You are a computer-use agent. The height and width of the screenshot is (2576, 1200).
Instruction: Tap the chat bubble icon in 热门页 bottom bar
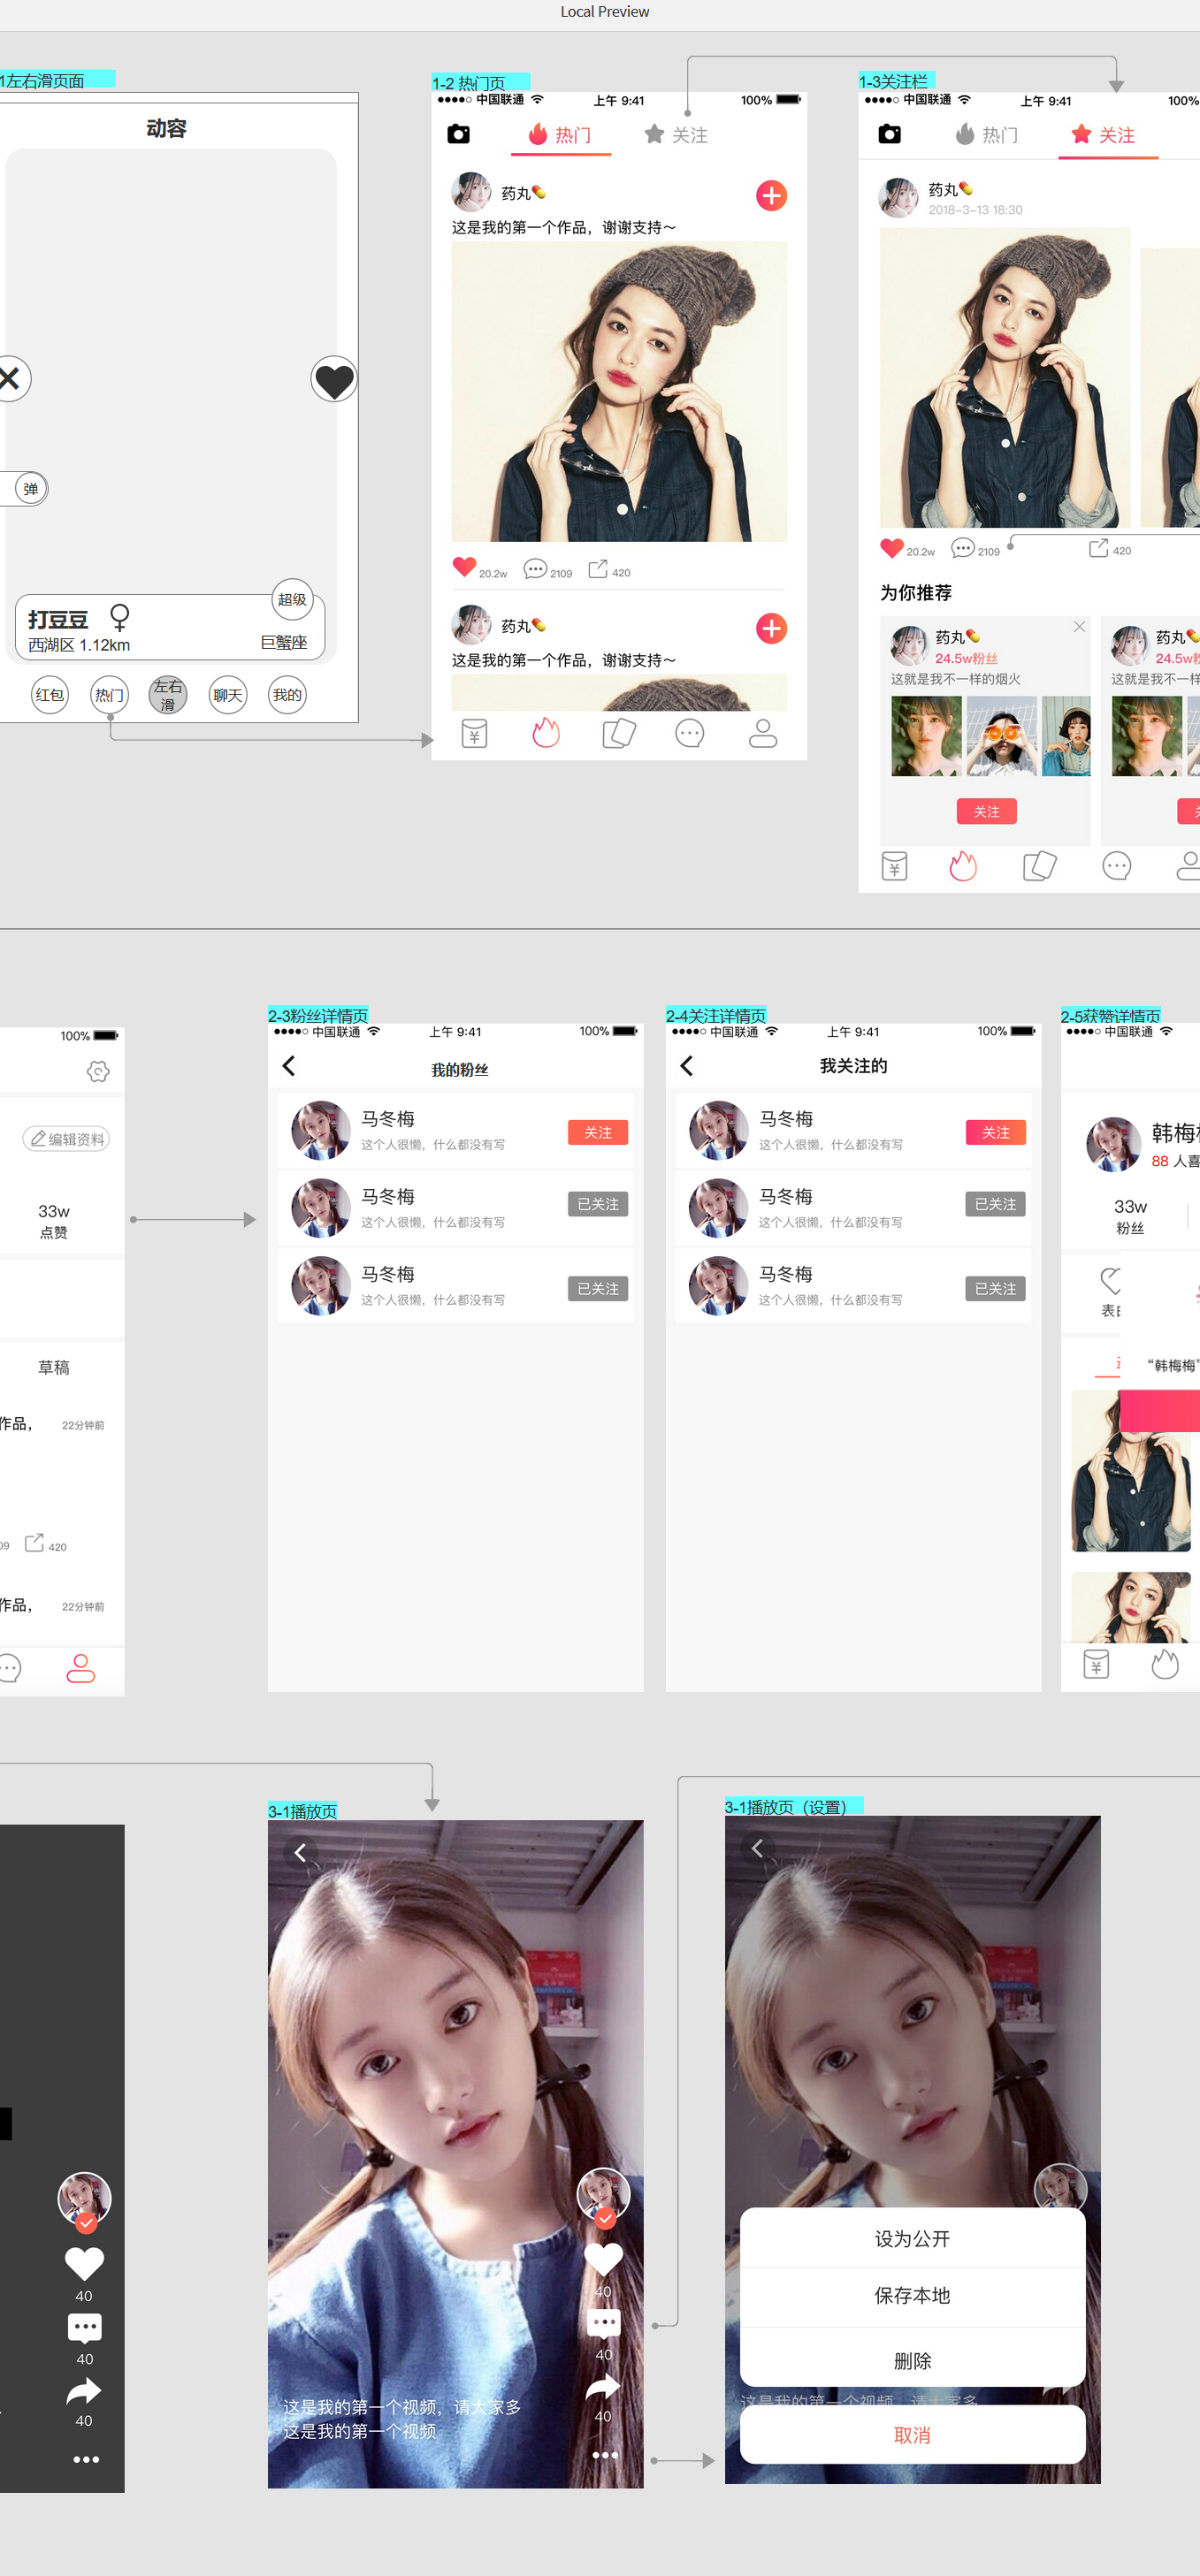[x=690, y=733]
